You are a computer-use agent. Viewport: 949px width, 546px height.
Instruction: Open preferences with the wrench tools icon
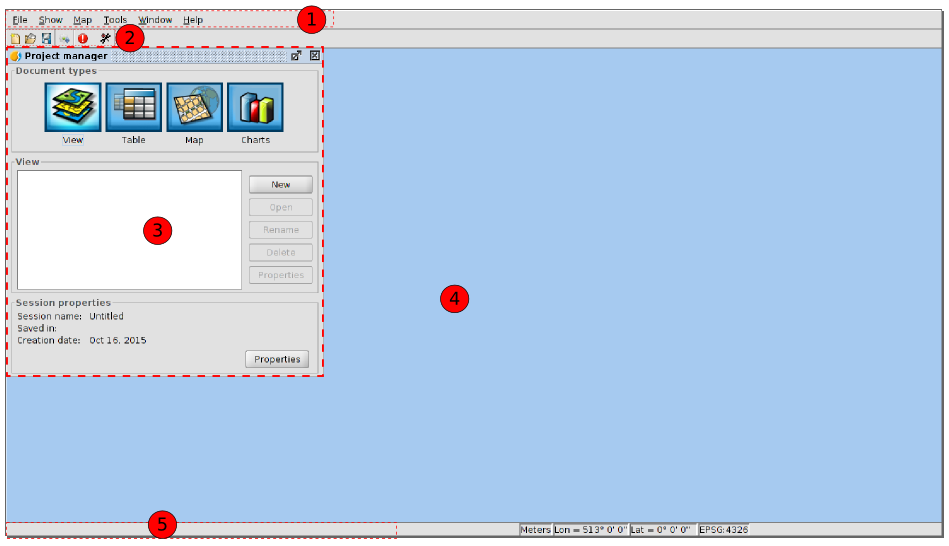(105, 38)
